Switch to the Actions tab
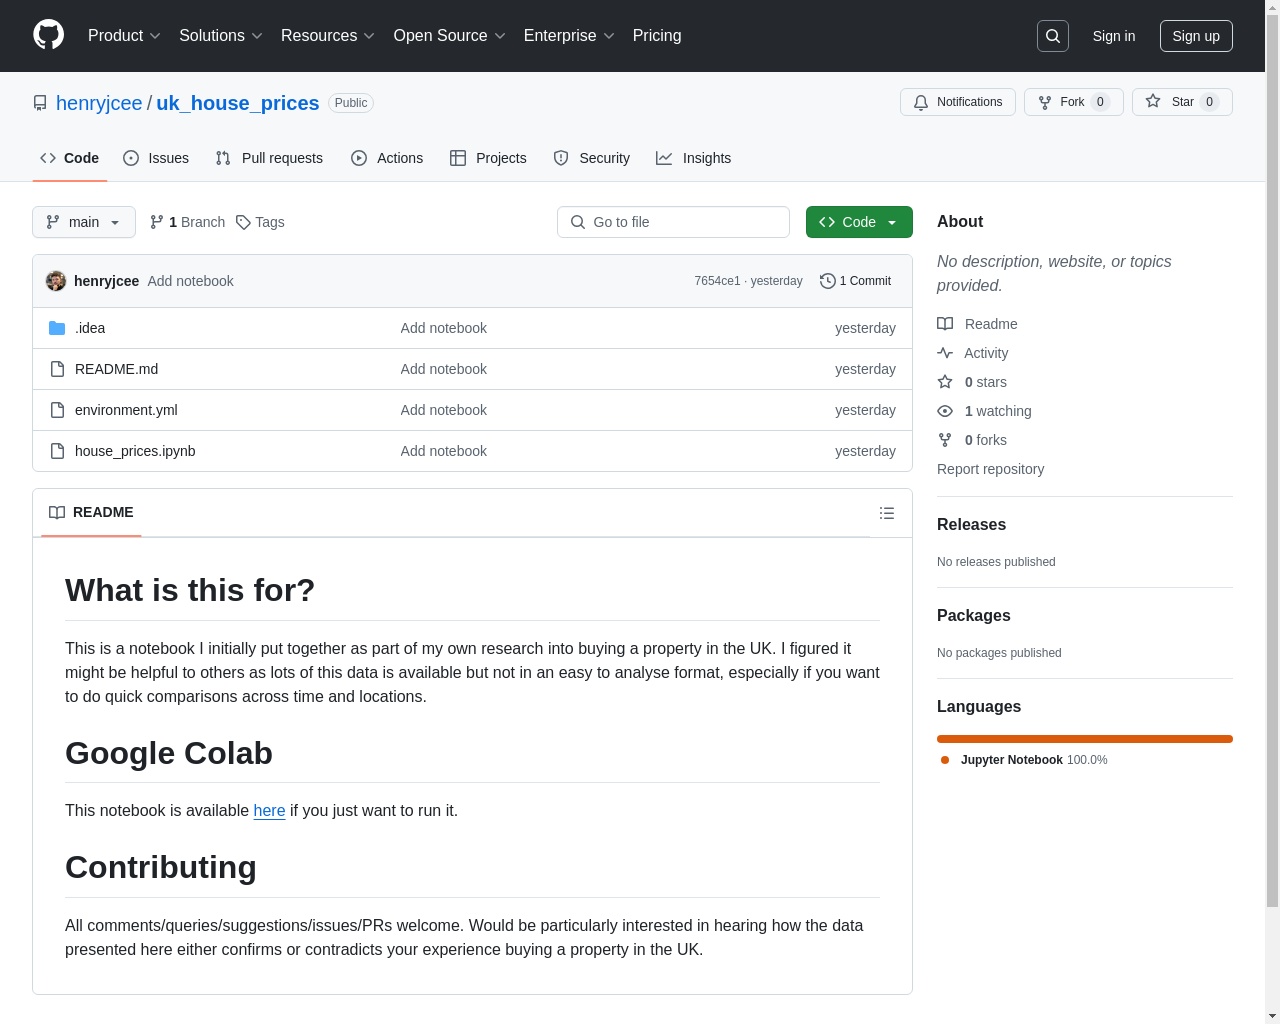The height and width of the screenshot is (1024, 1280). (x=387, y=158)
